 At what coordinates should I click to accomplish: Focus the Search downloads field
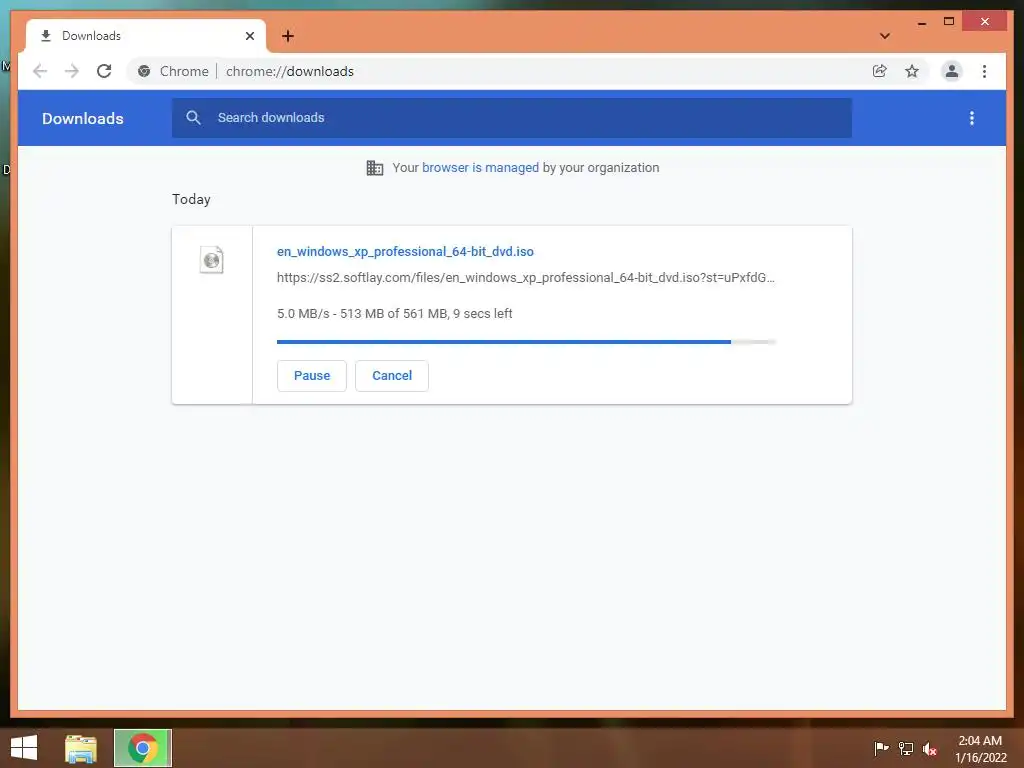(x=511, y=118)
